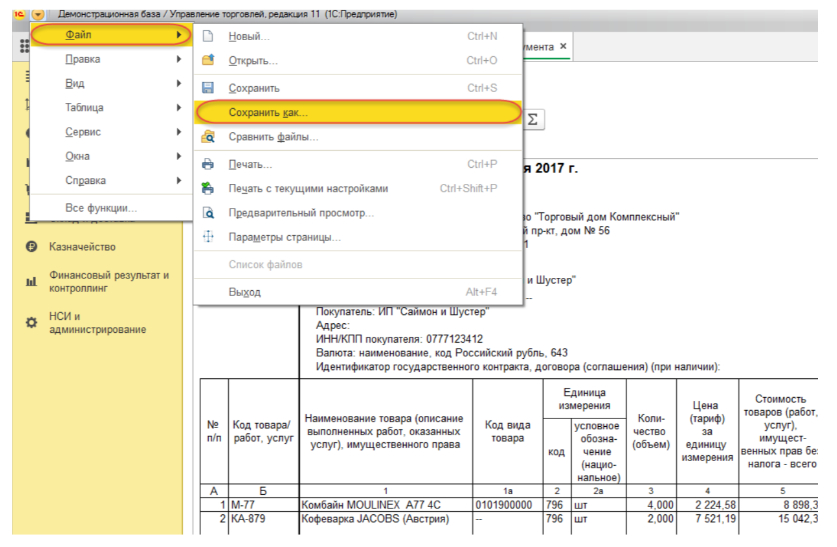Open the orange main menu dropdown button
The width and height of the screenshot is (837, 547).
[x=38, y=14]
